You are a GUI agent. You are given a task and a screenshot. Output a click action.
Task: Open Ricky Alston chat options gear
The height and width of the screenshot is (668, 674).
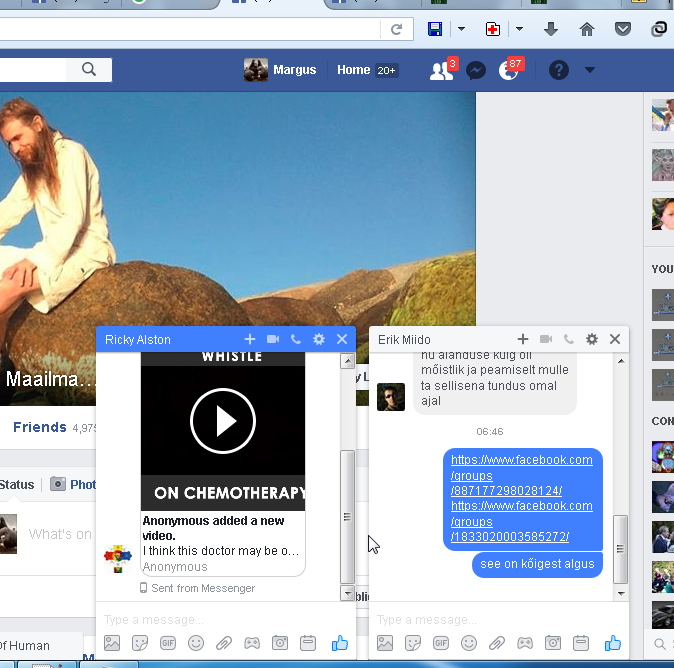(x=319, y=339)
